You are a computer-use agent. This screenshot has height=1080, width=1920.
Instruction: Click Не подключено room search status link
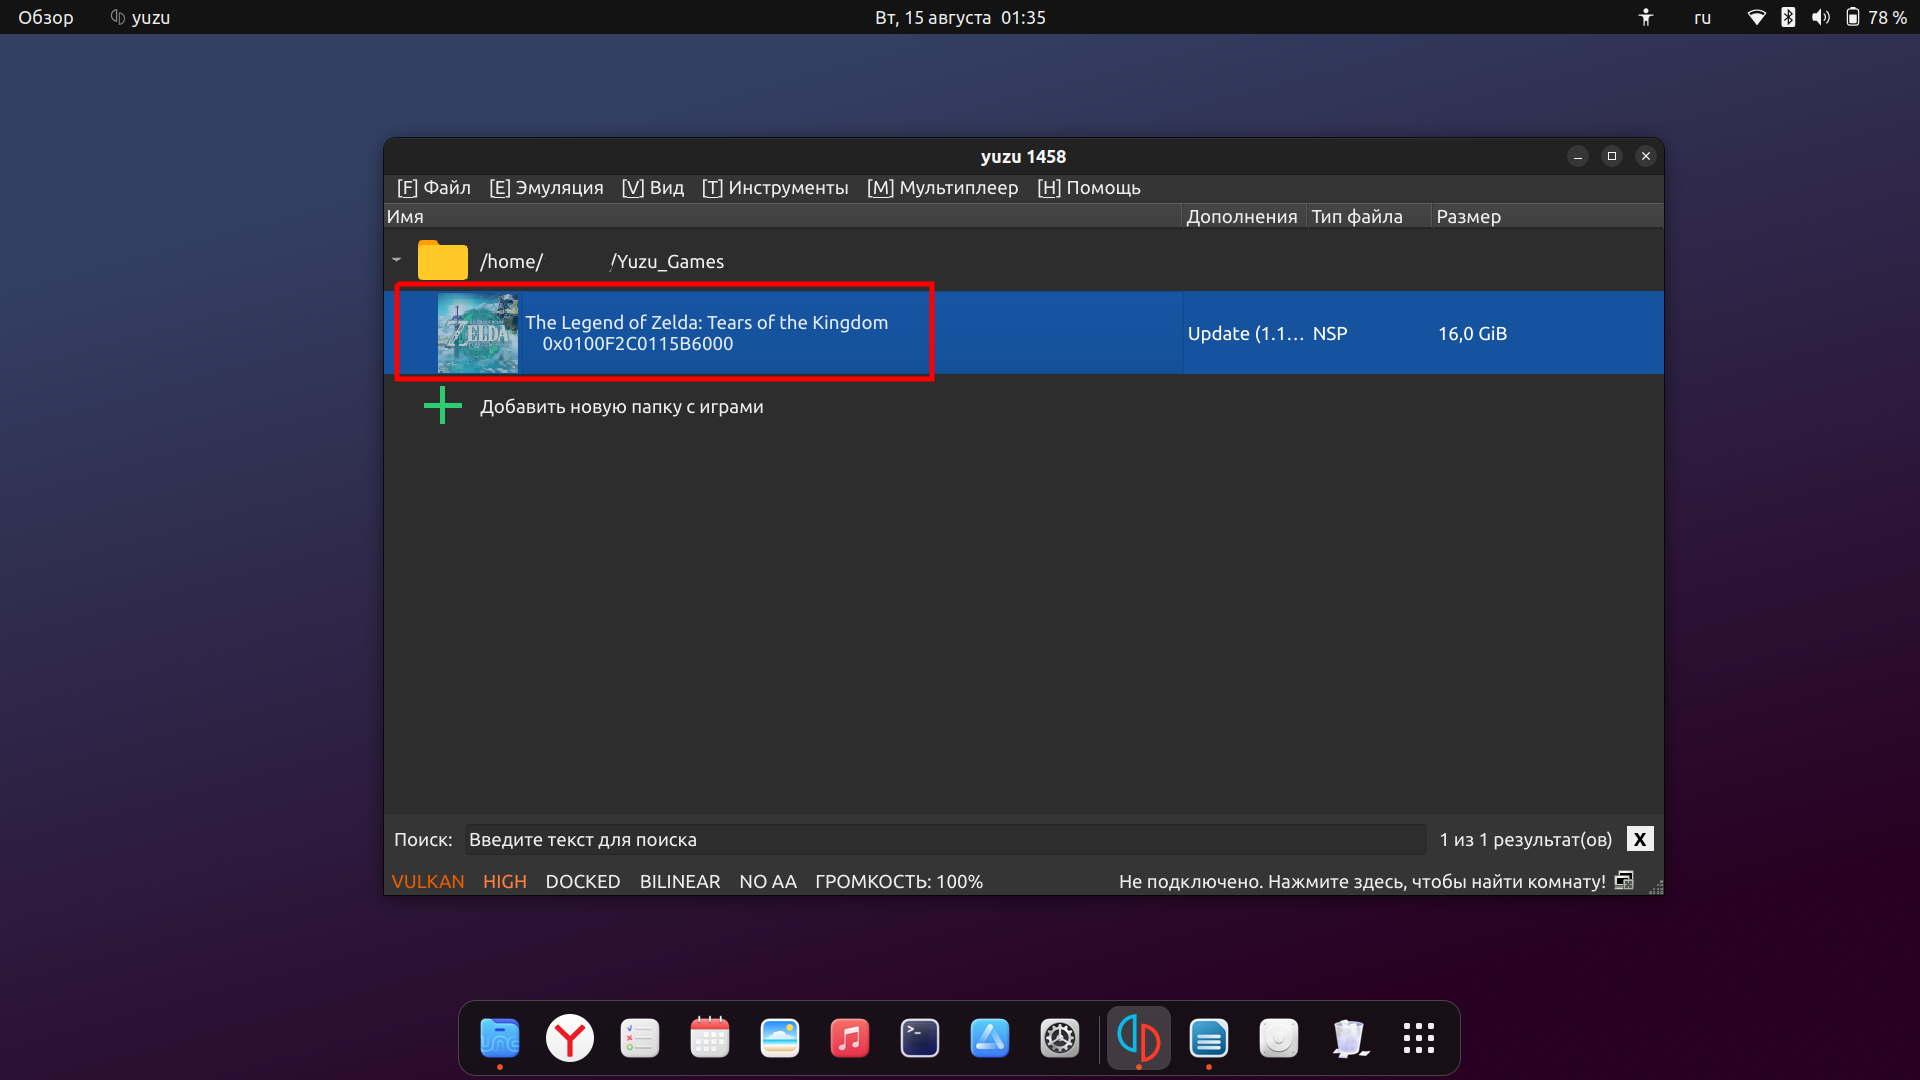1362,881
